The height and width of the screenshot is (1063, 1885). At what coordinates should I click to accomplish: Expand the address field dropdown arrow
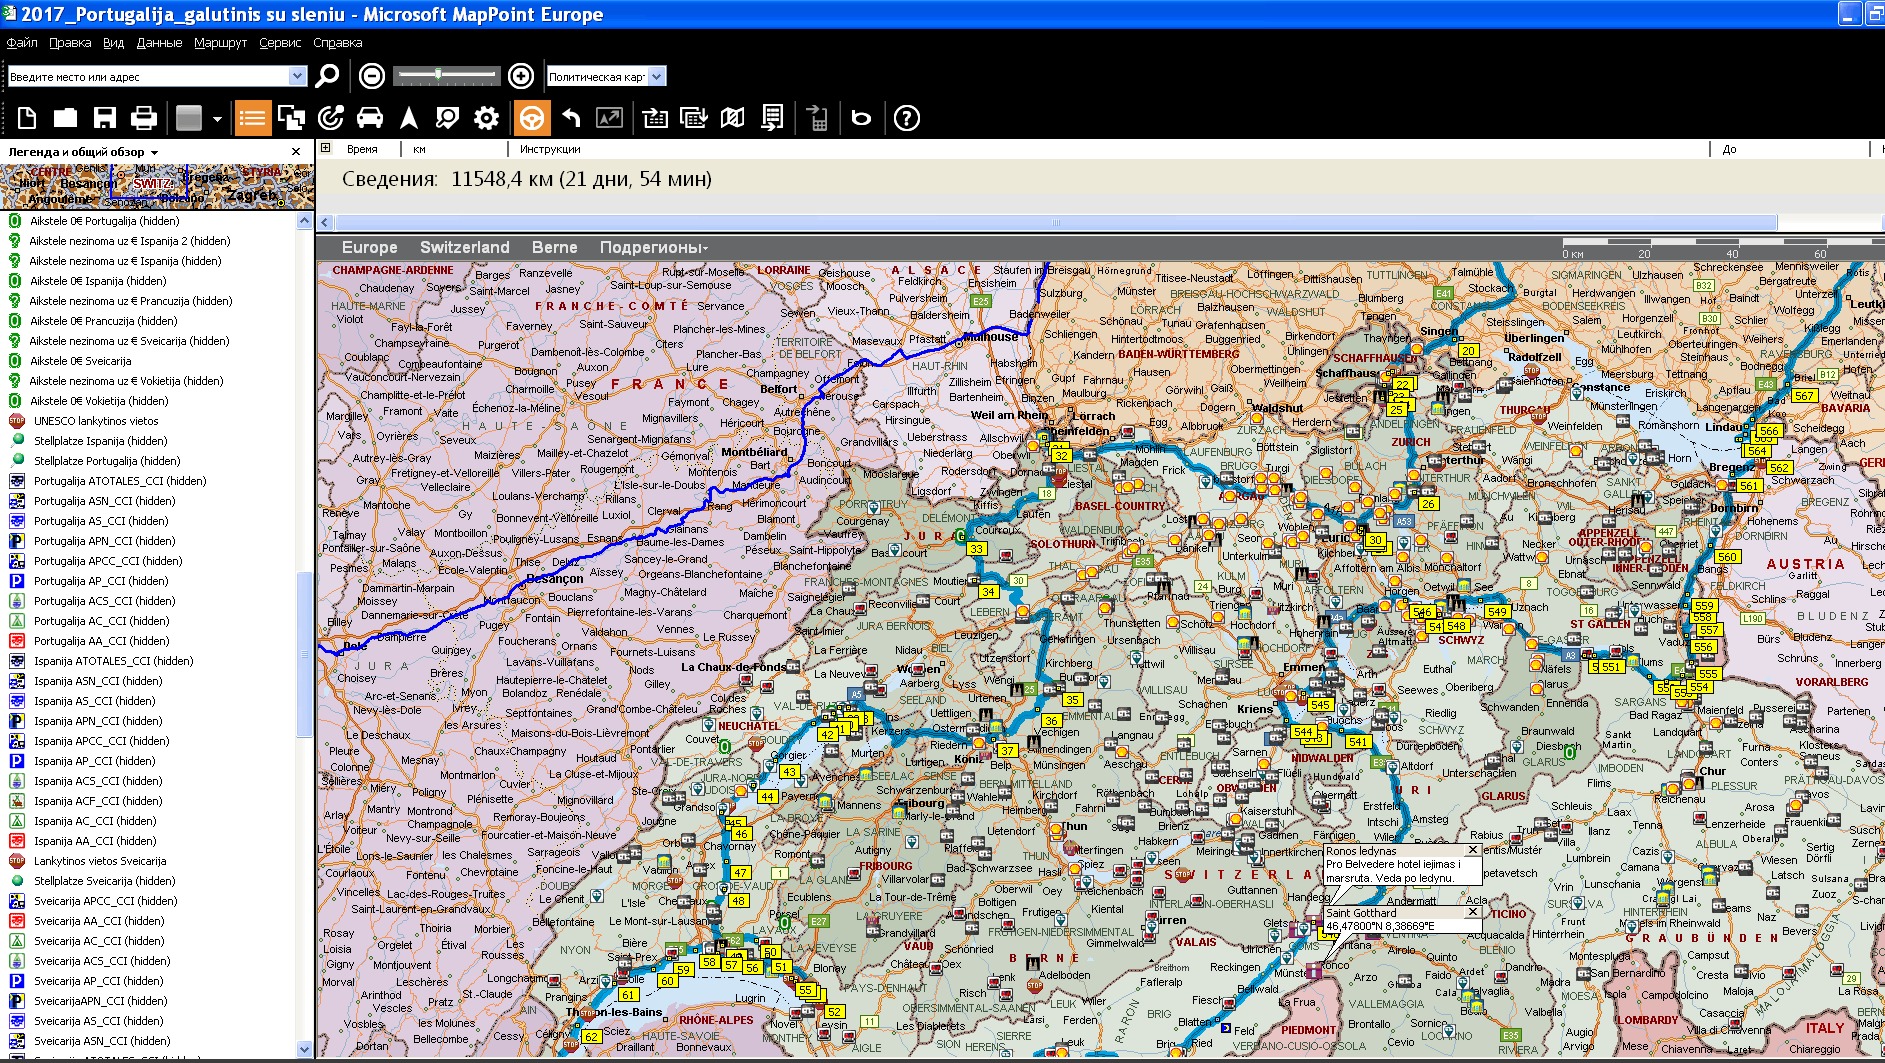pyautogui.click(x=297, y=76)
